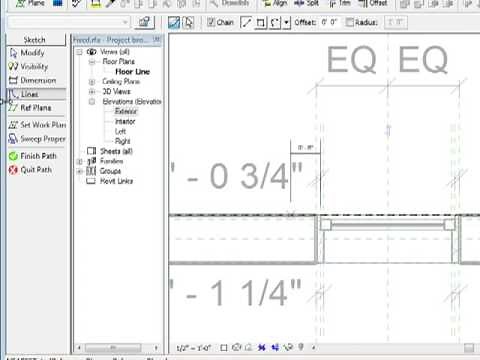Select the Draw mode icon
Screen dimensions: 480x360
(x=174, y=23)
